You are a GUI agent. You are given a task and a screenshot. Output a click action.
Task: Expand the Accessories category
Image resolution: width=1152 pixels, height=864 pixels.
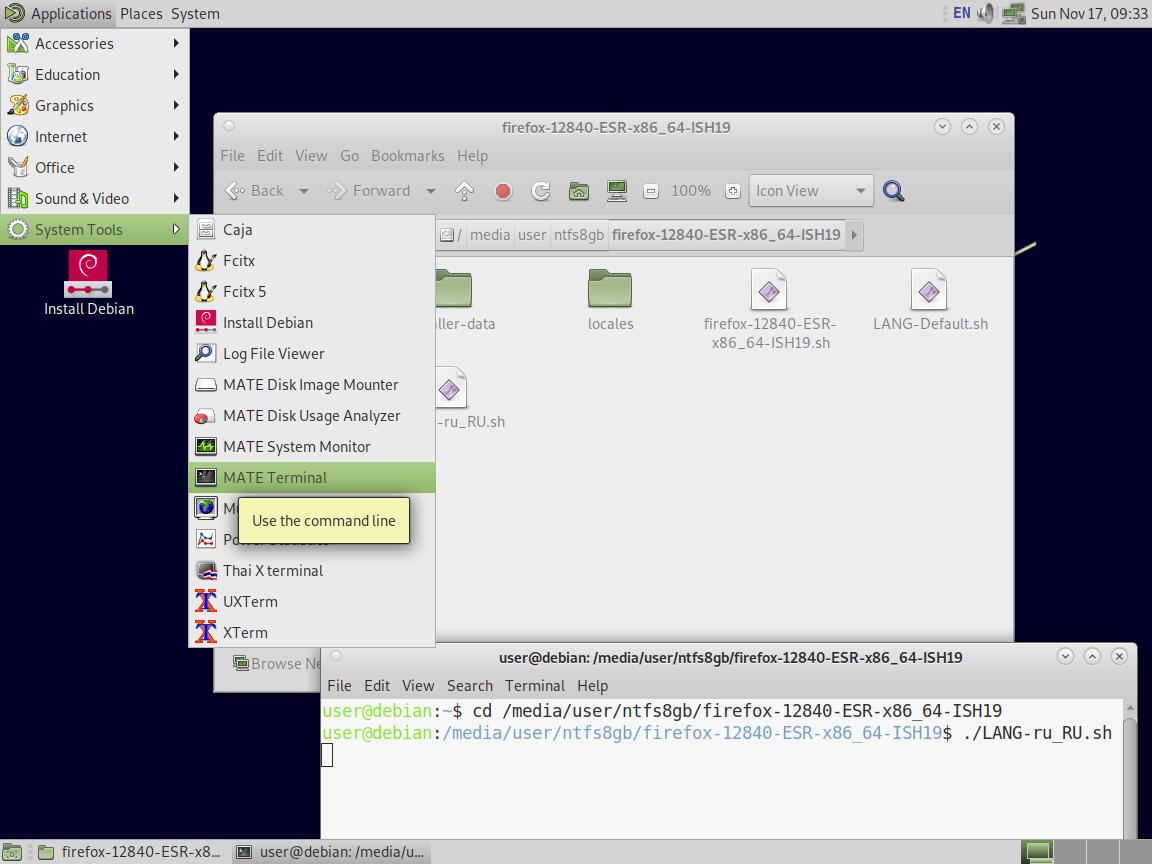pyautogui.click(x=94, y=44)
